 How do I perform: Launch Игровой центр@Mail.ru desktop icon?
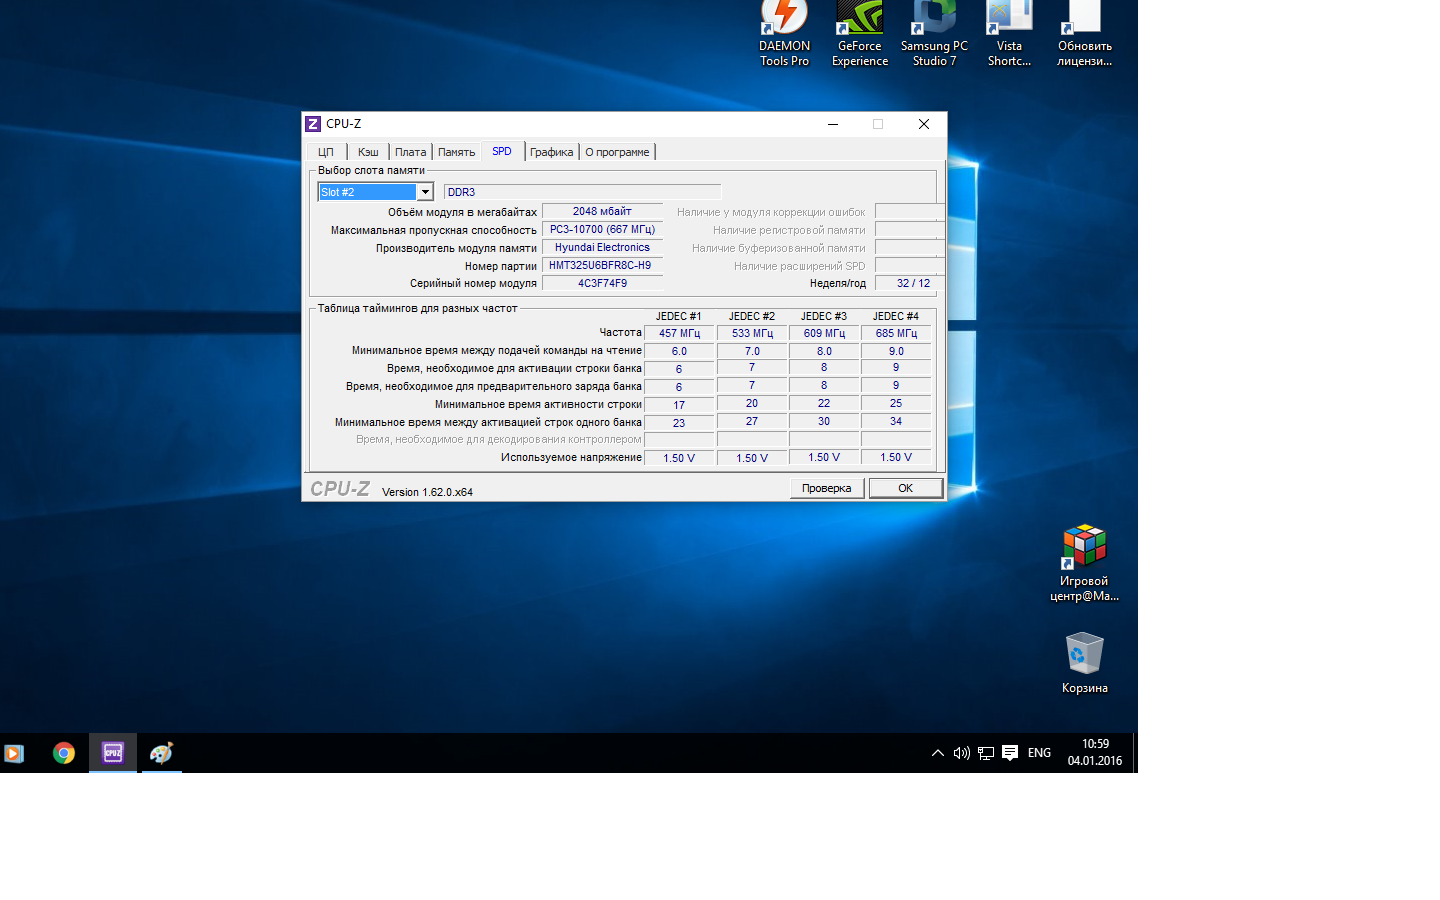click(x=1084, y=562)
